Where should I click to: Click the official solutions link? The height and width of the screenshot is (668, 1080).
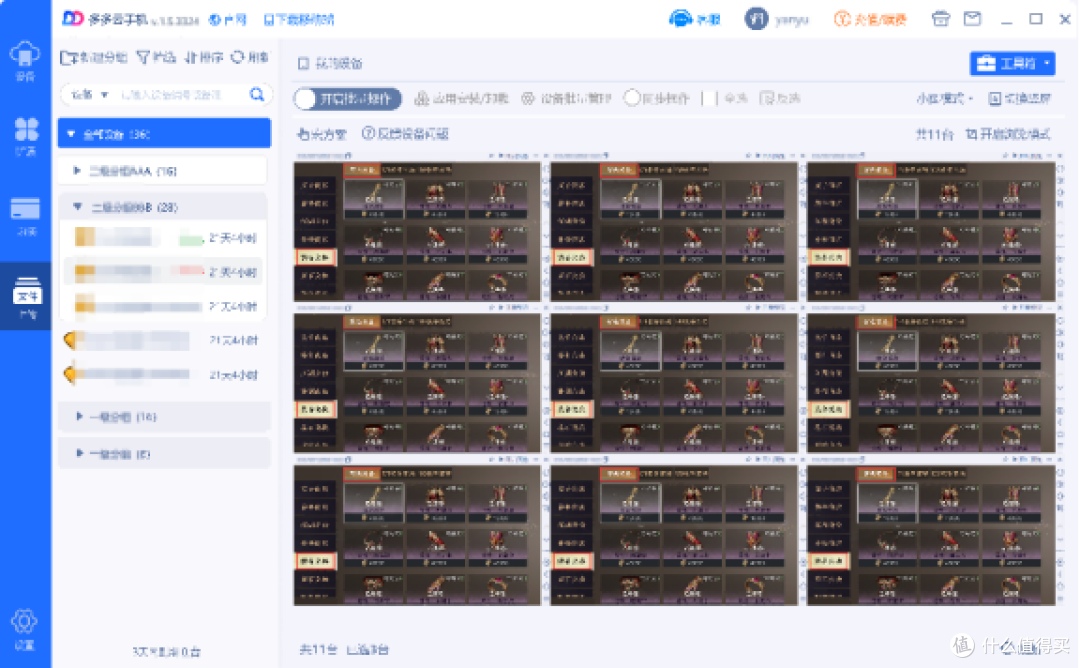pos(321,134)
